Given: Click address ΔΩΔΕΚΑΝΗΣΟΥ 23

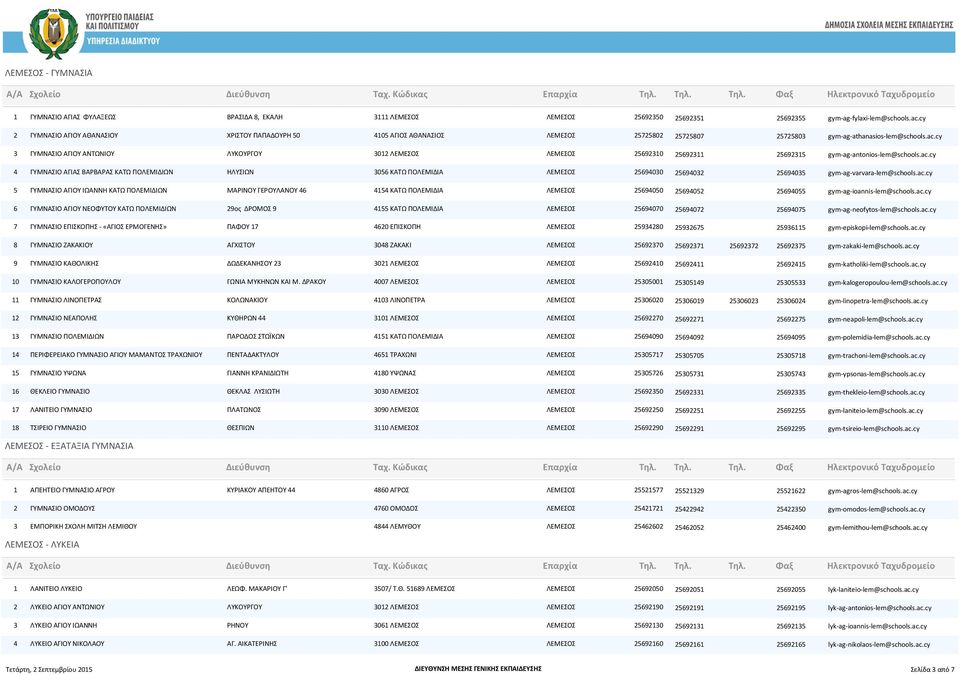Looking at the screenshot, I should point(253,263).
